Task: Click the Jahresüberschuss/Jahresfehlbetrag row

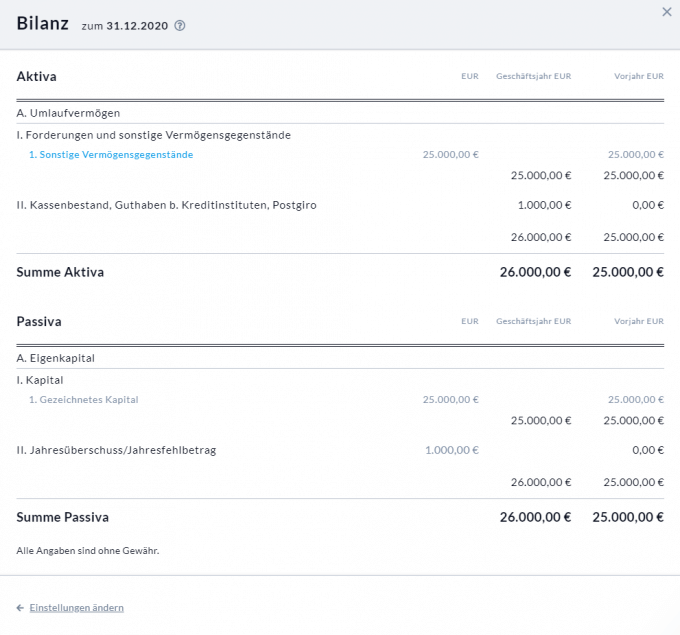Action: (x=116, y=450)
